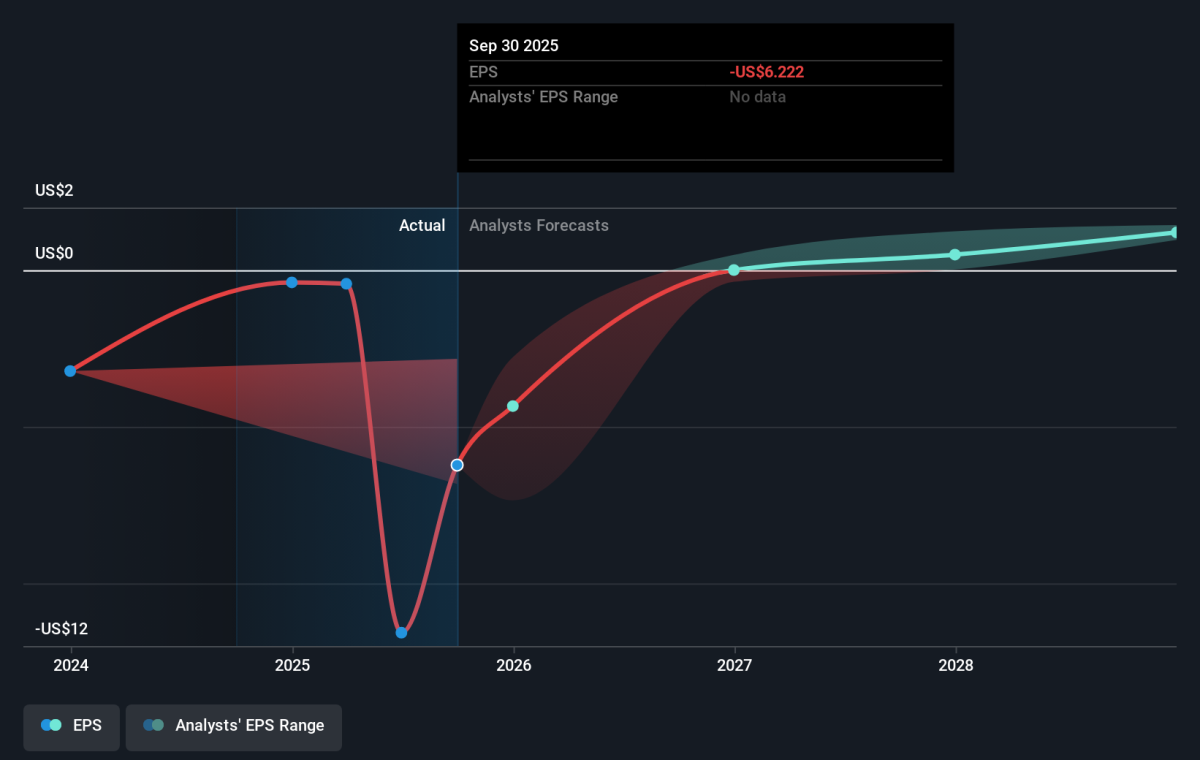Viewport: 1200px width, 760px height.
Task: Select the lowest EPS point near -US$12
Action: click(x=401, y=632)
